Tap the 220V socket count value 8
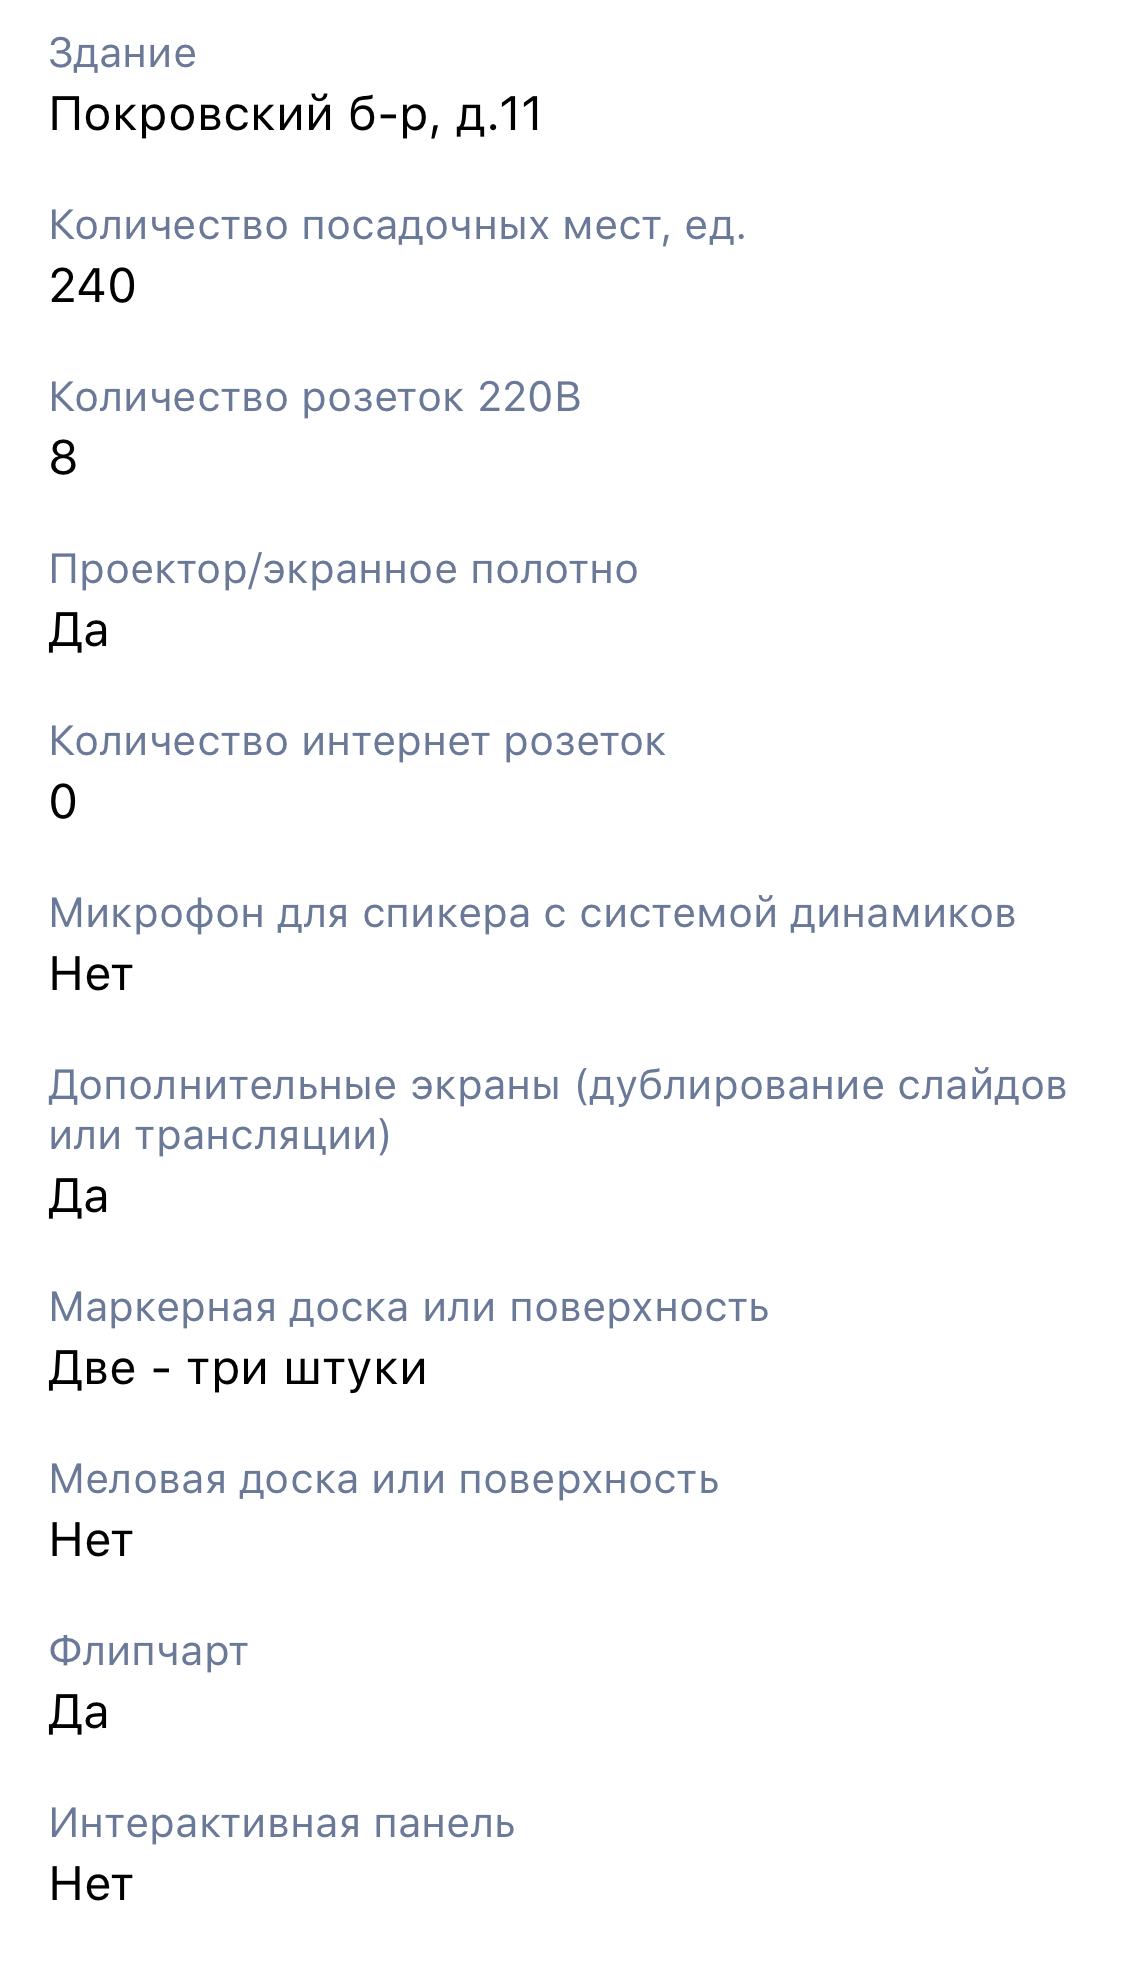The height and width of the screenshot is (1976, 1125). pyautogui.click(x=63, y=458)
